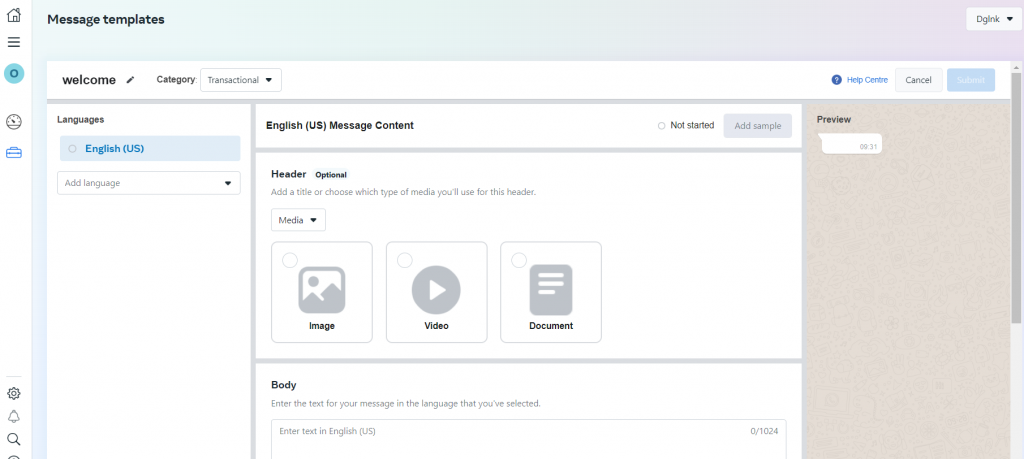This screenshot has width=1024, height=459.
Task: Click the Video card label
Action: 436,326
